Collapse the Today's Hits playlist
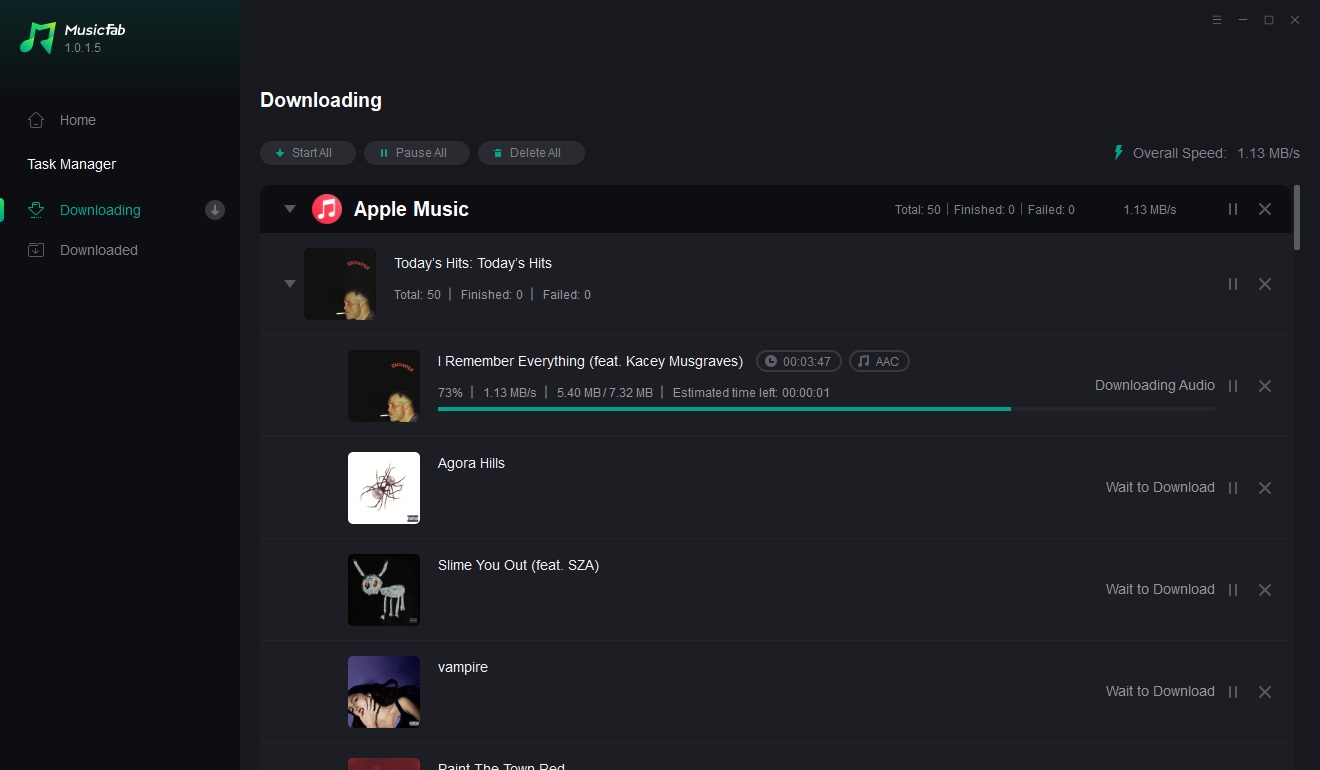The width and height of the screenshot is (1320, 770). point(290,284)
